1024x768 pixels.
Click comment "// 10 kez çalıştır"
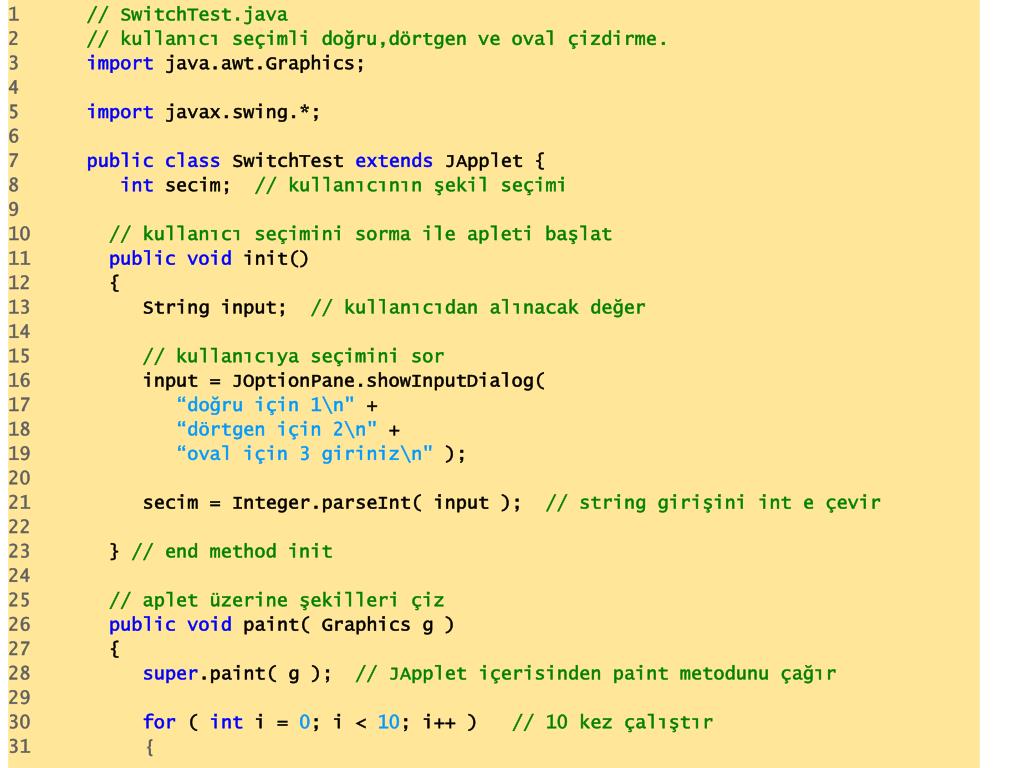point(613,722)
